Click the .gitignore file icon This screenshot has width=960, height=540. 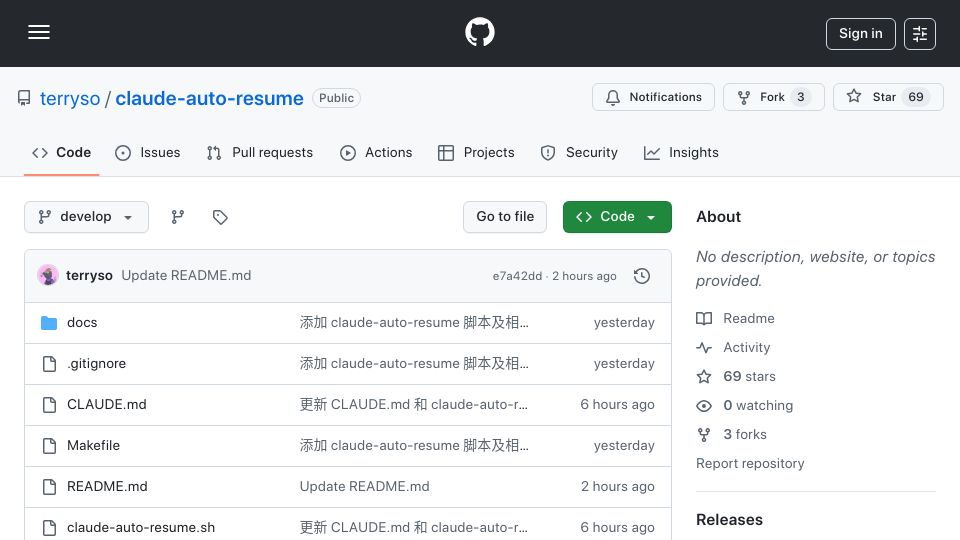(x=50, y=364)
